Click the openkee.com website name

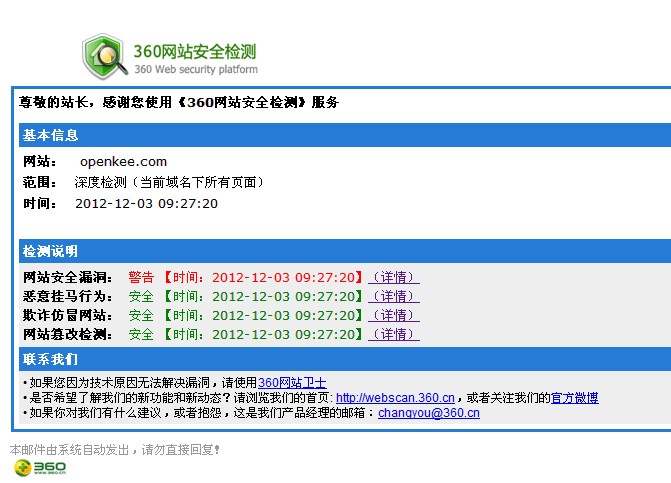[x=123, y=162]
